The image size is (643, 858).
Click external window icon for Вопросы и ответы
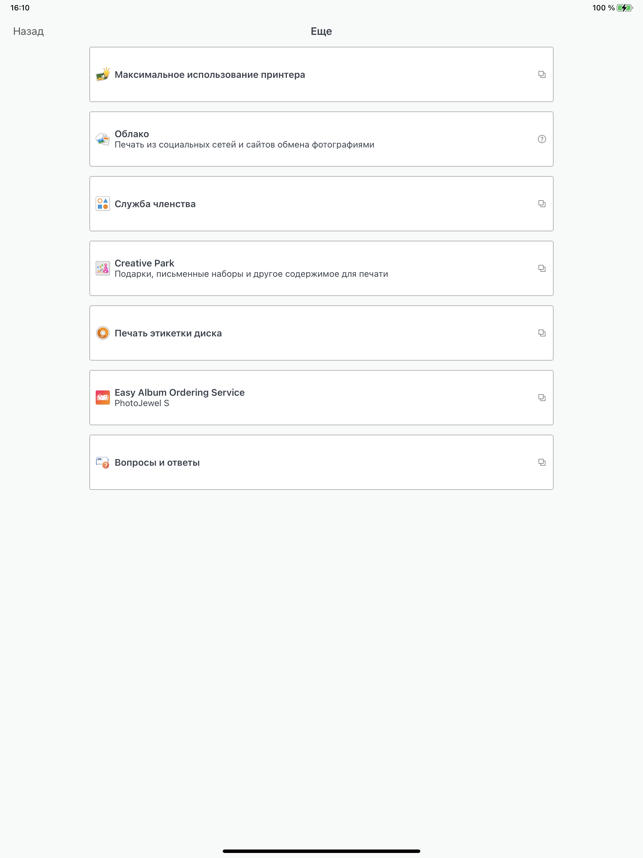pyautogui.click(x=542, y=462)
